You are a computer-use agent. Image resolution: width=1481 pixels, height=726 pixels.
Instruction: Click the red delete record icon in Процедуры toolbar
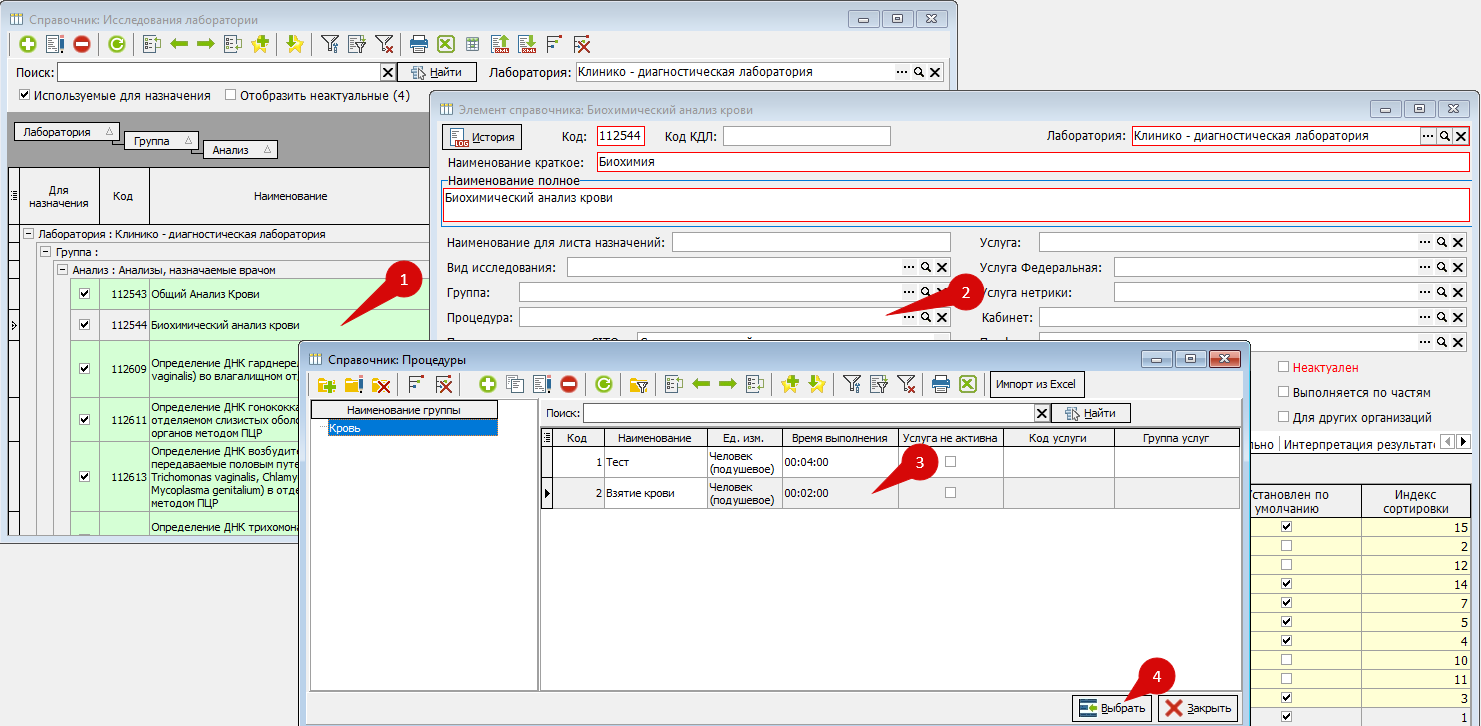[x=568, y=384]
